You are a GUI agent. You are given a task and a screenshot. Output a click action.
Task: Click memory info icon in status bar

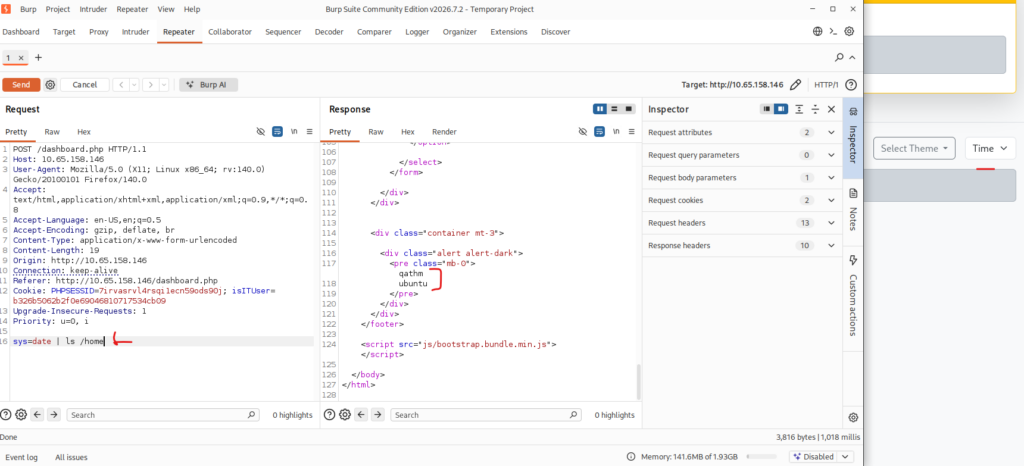click(x=631, y=457)
